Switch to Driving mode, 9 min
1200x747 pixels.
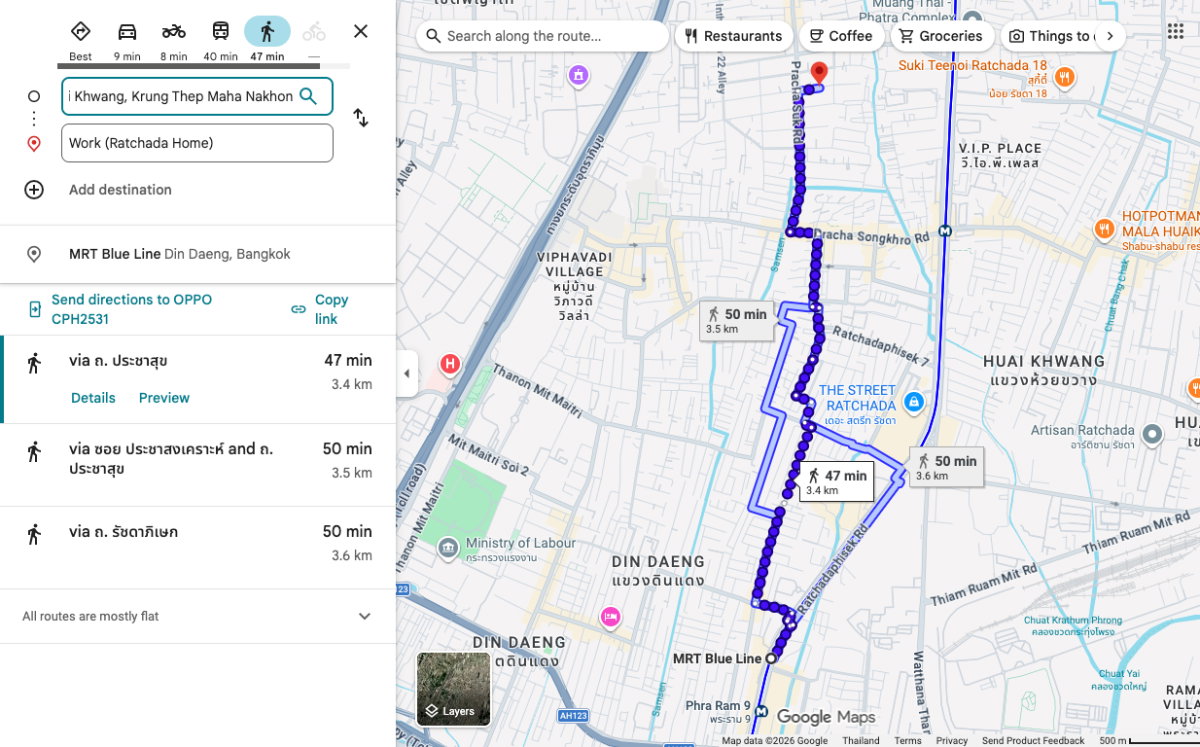tap(127, 31)
